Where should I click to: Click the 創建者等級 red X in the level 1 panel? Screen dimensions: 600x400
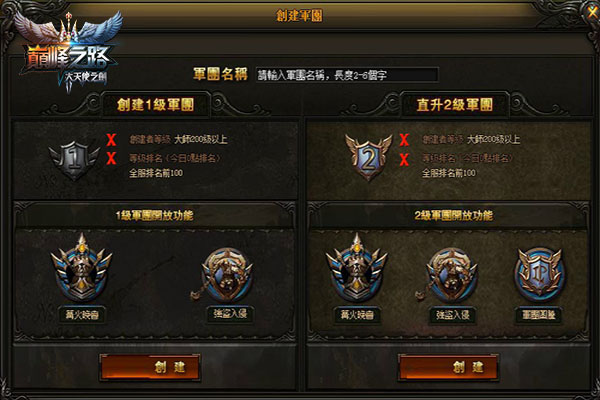click(111, 140)
